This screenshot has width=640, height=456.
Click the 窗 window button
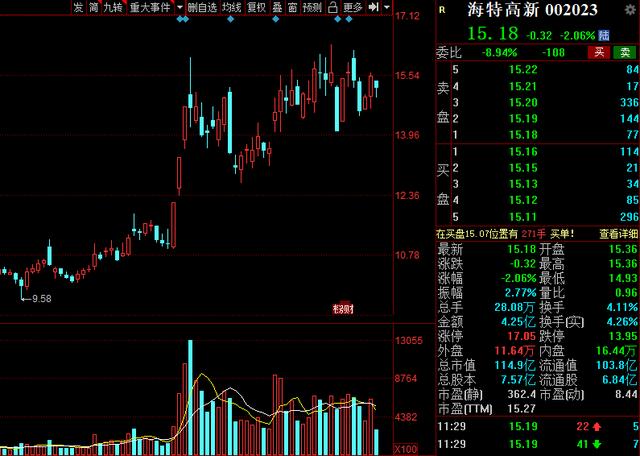[x=292, y=7]
